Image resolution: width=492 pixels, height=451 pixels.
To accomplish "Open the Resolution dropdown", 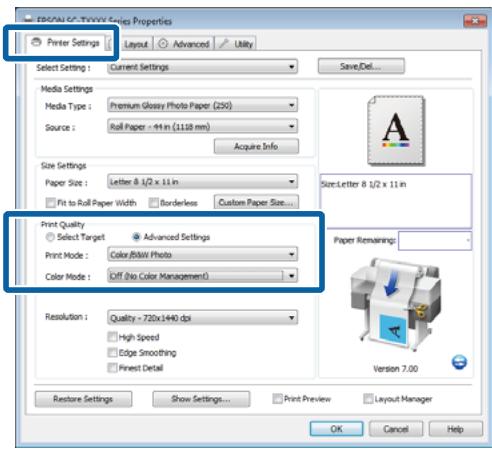I will pyautogui.click(x=202, y=318).
